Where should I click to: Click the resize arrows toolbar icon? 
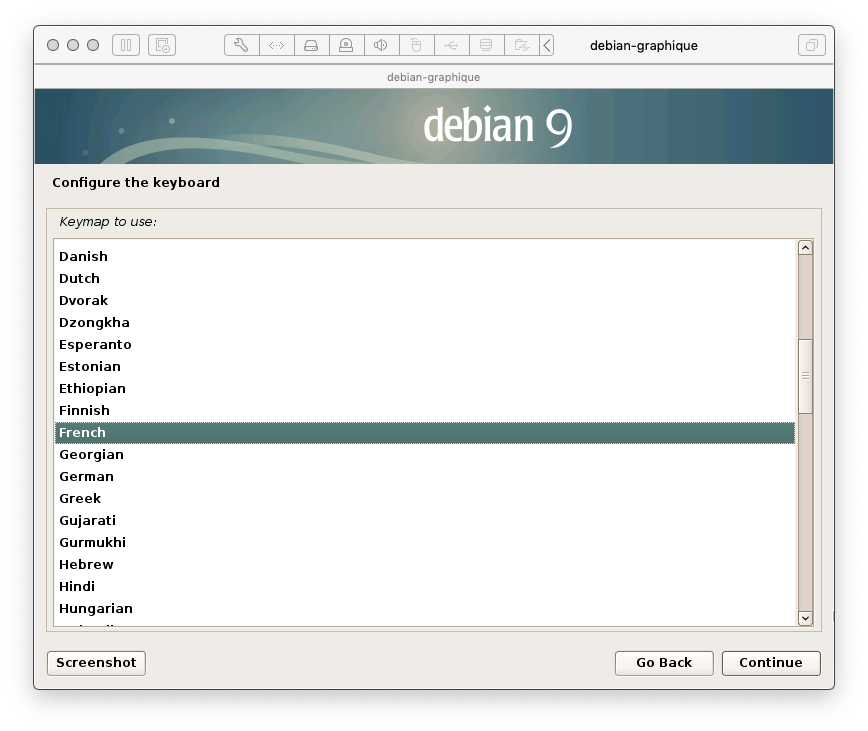(277, 45)
